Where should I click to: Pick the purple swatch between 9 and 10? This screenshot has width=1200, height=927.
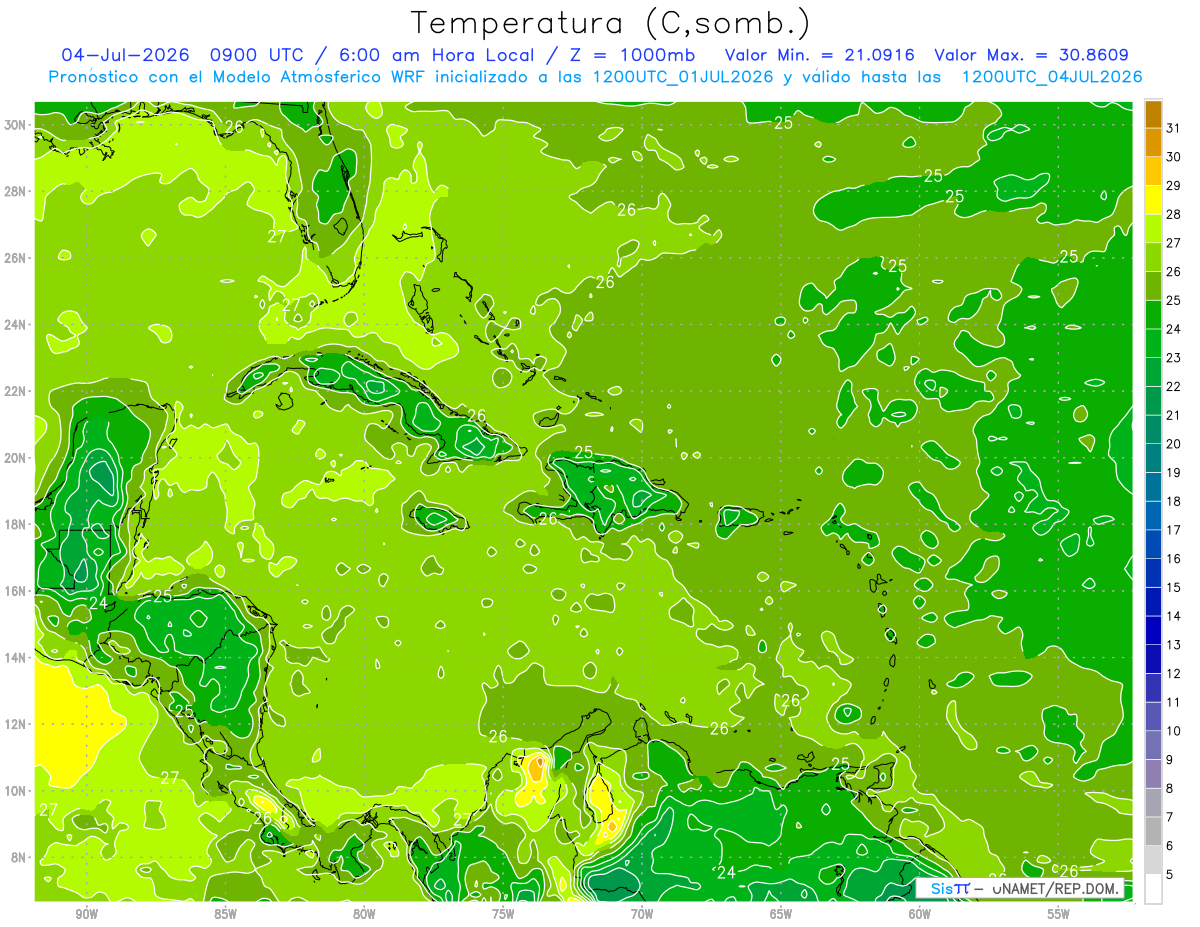click(1153, 746)
